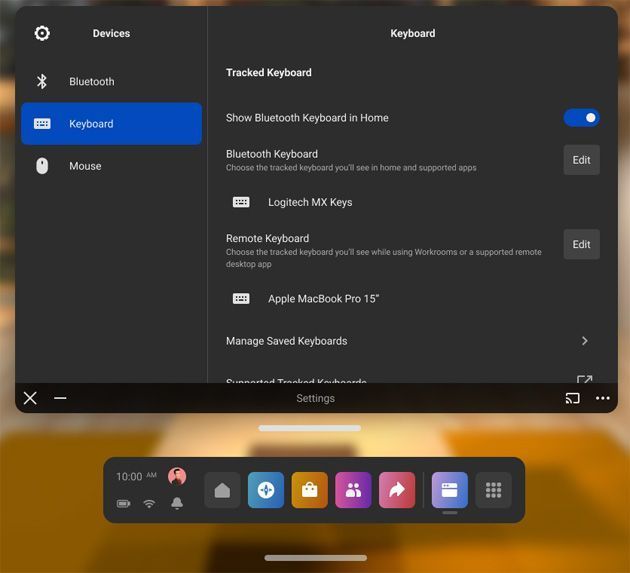
Task: Select Bluetooth in the Devices sidebar
Action: pos(92,82)
